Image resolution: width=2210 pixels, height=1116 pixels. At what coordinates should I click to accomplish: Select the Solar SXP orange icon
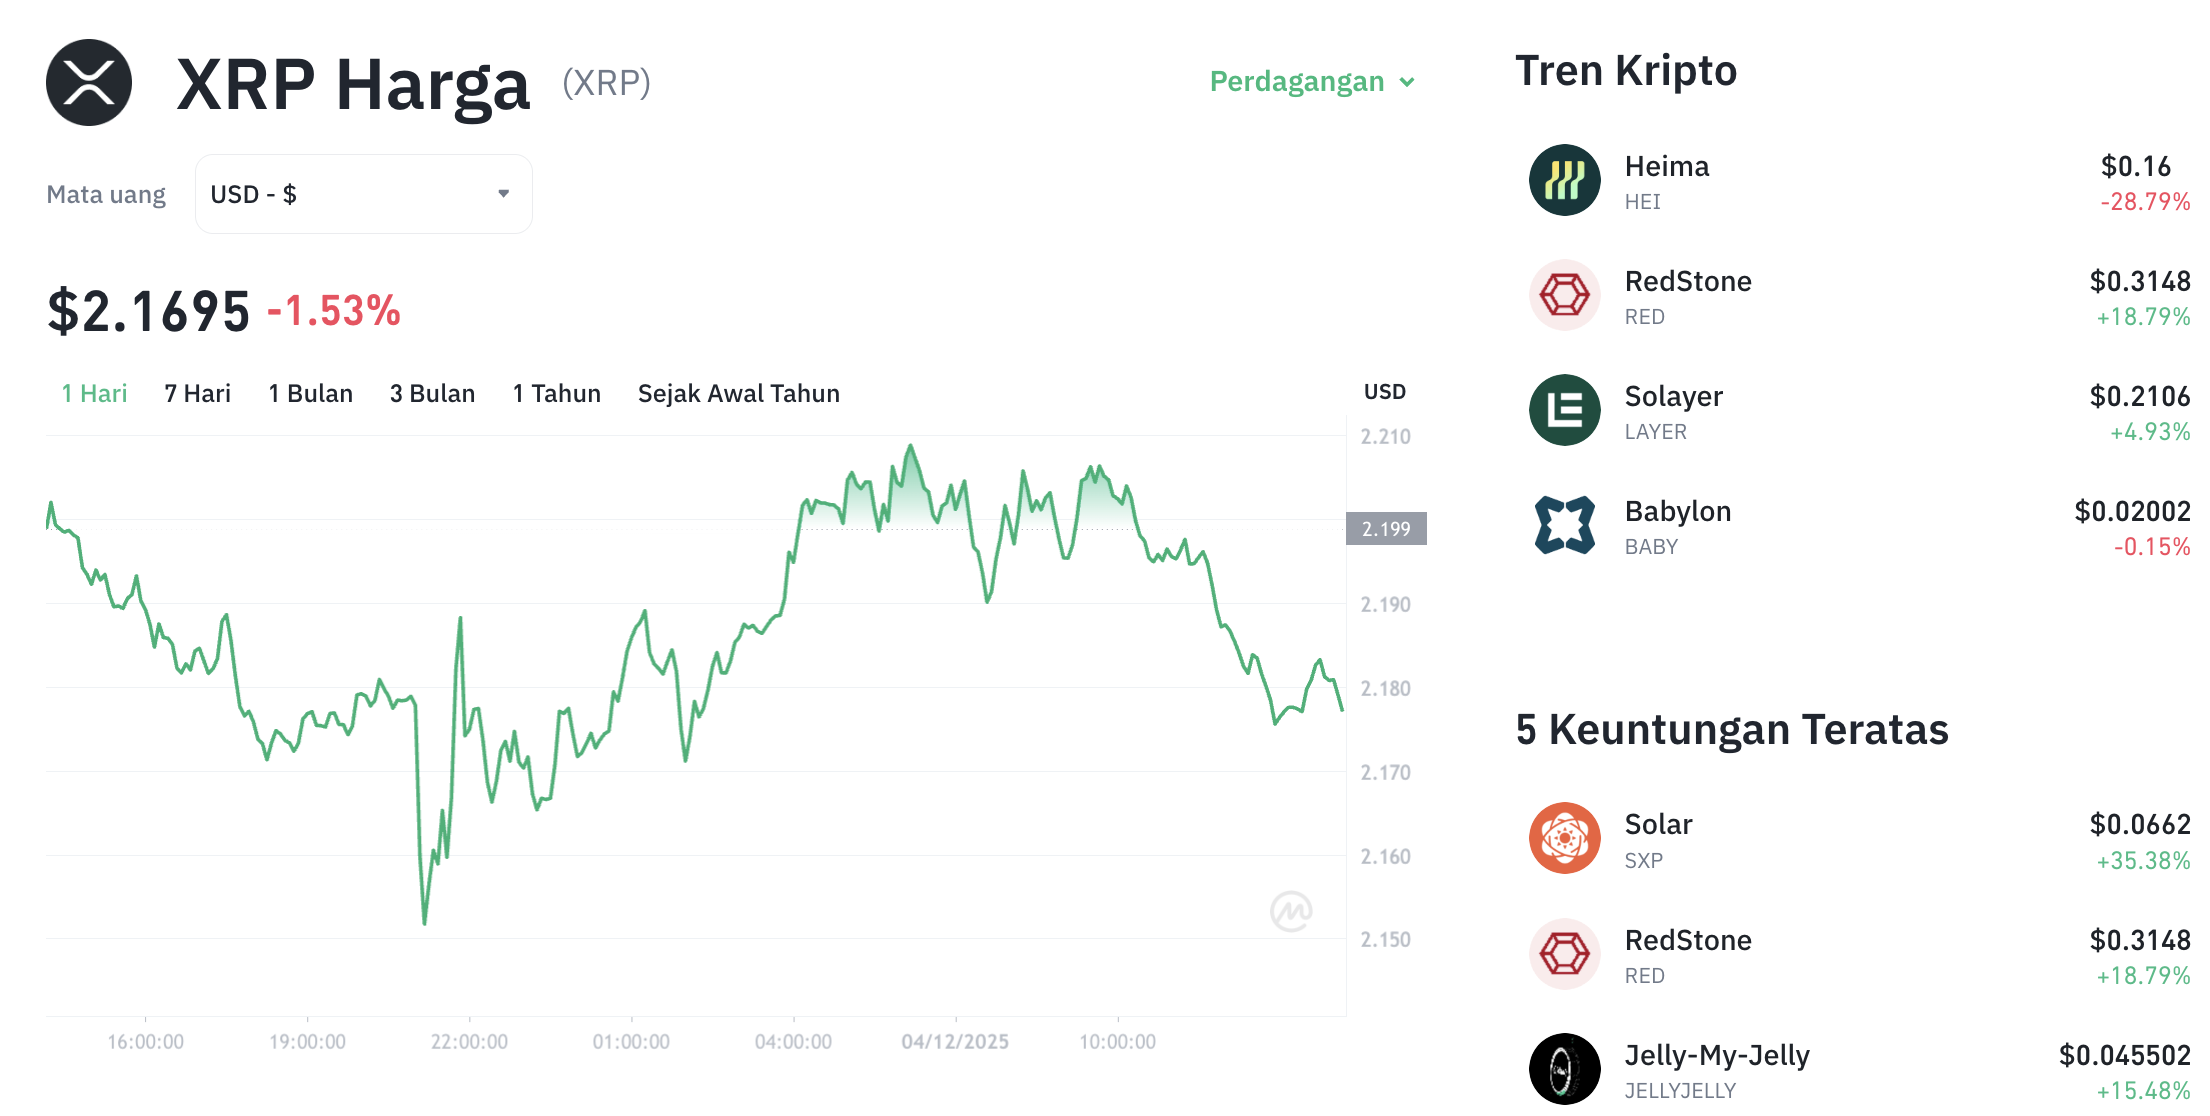1564,839
